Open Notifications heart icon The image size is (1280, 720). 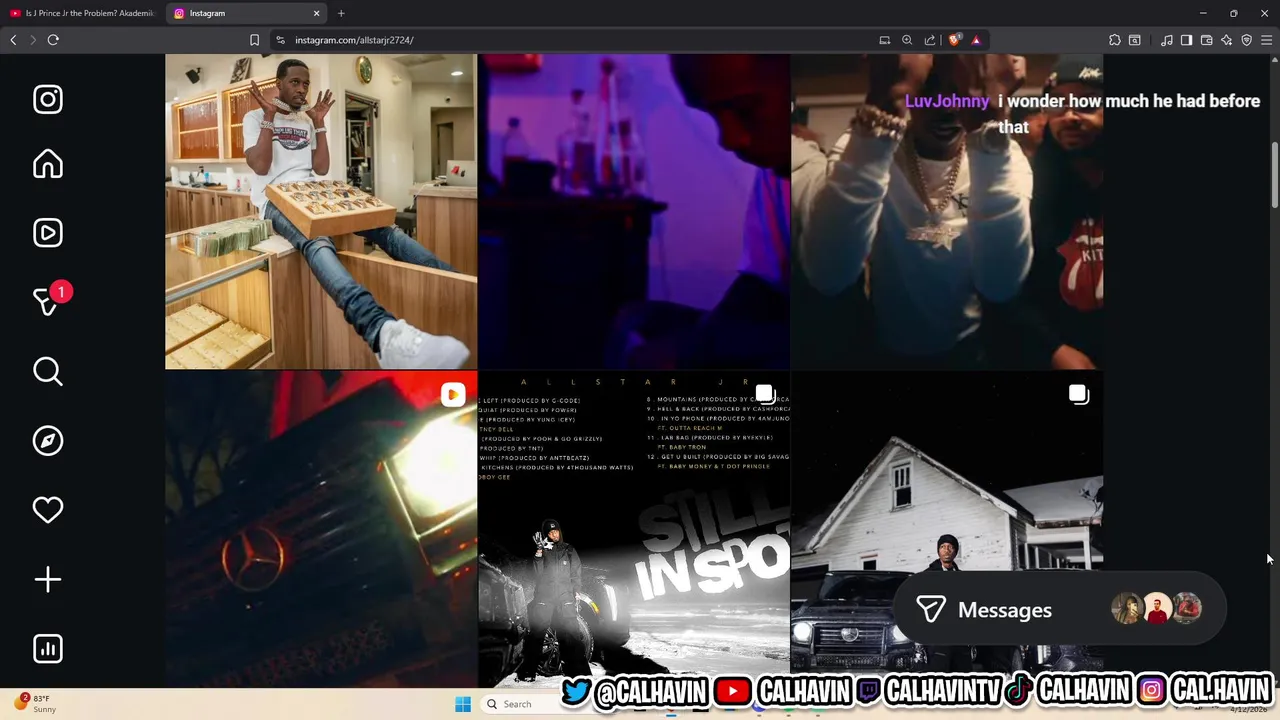click(48, 510)
